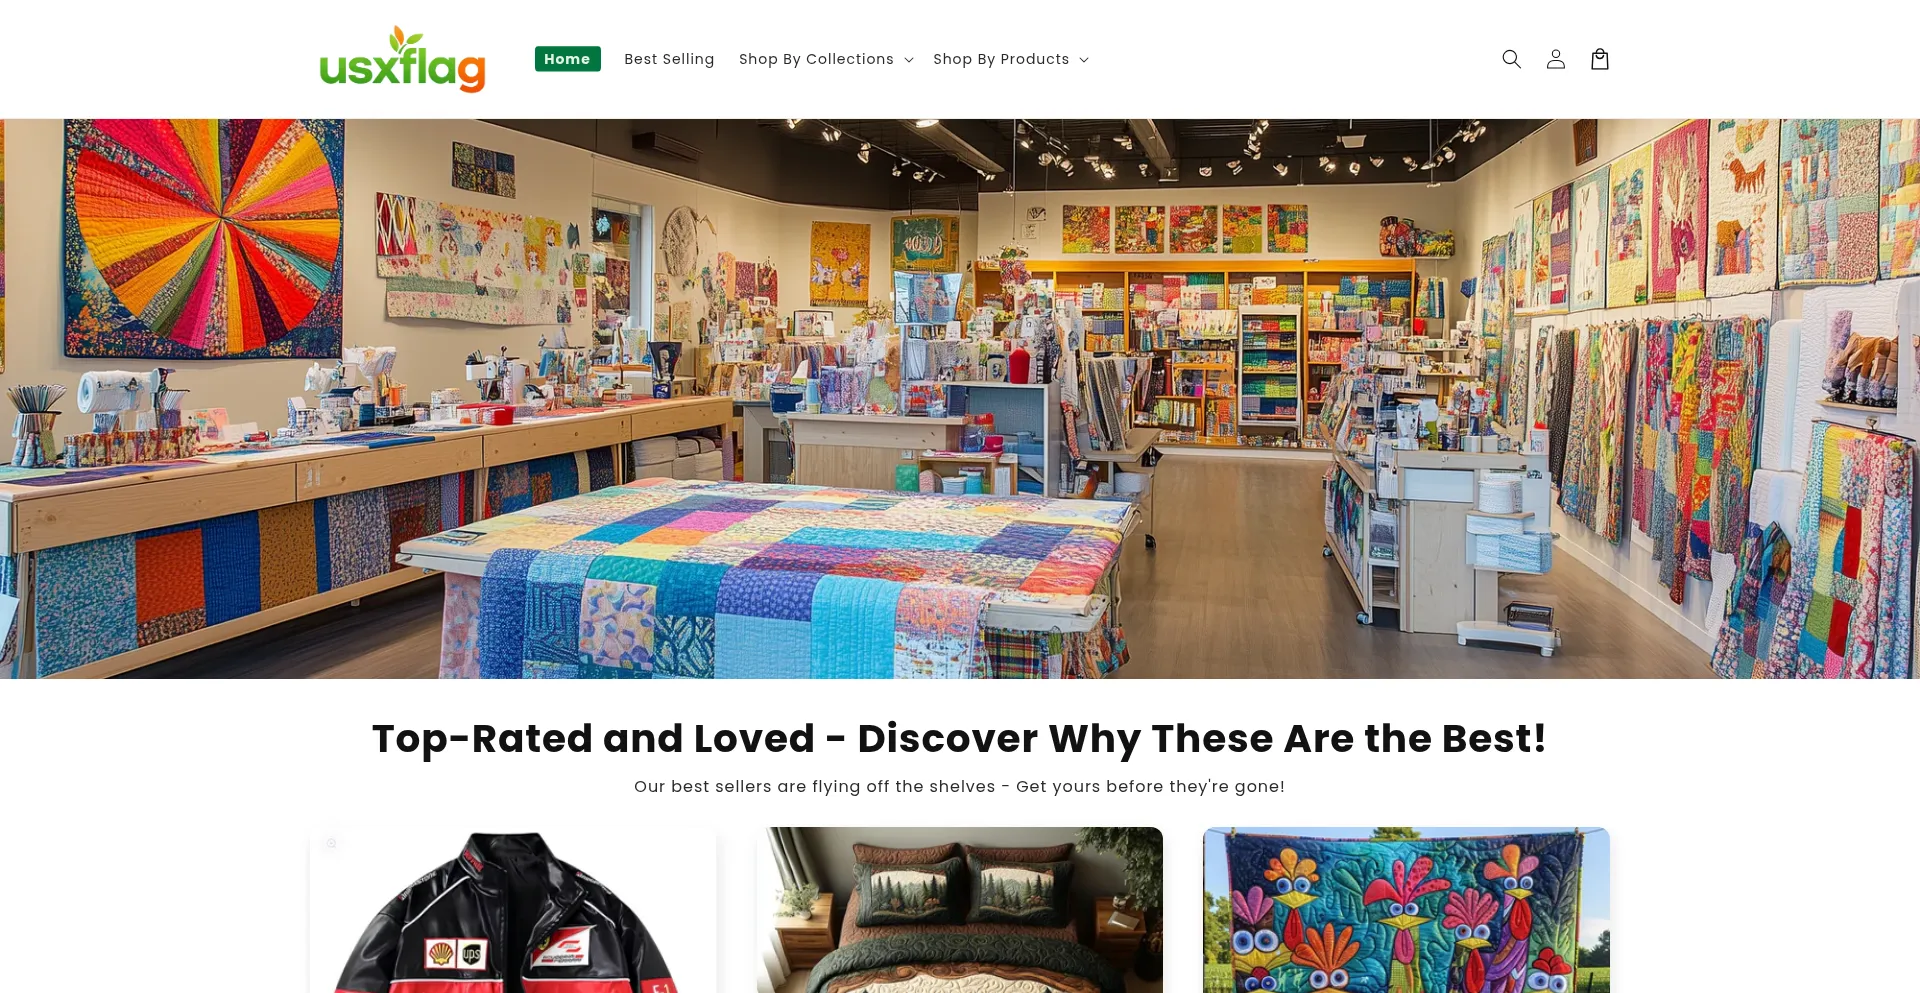Open the Best Selling page

point(669,59)
